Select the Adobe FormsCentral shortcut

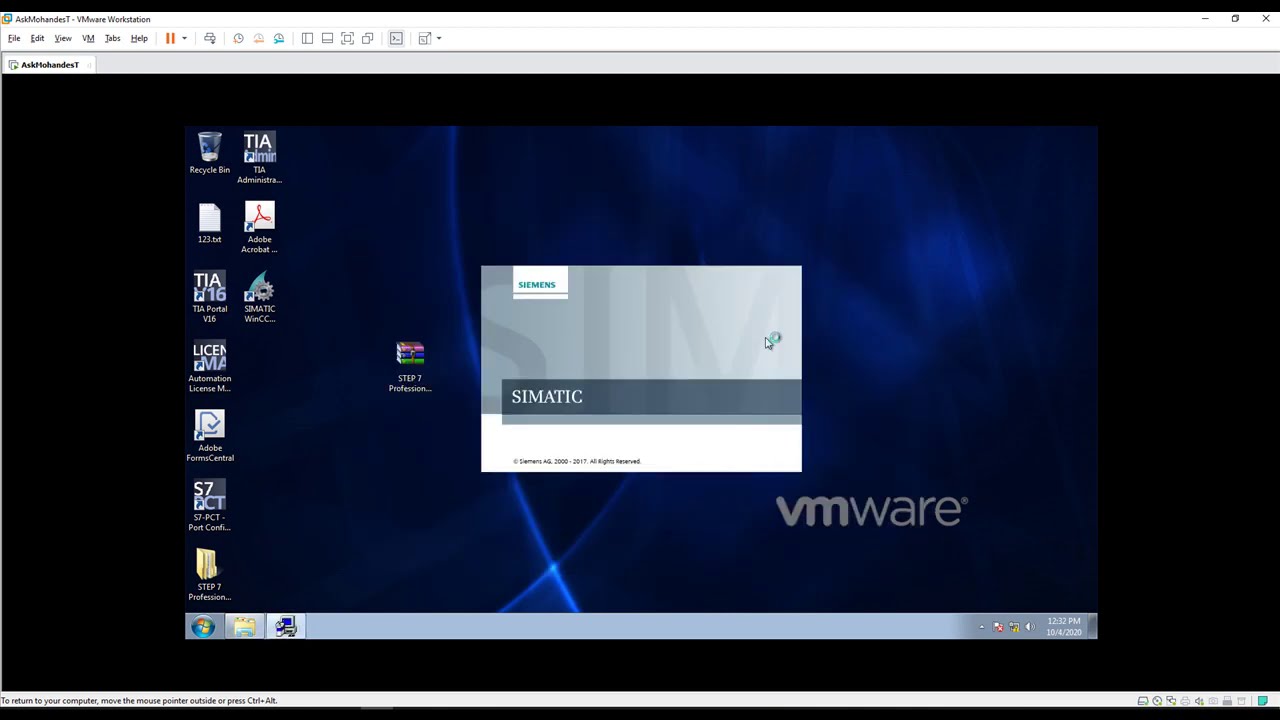coord(209,436)
